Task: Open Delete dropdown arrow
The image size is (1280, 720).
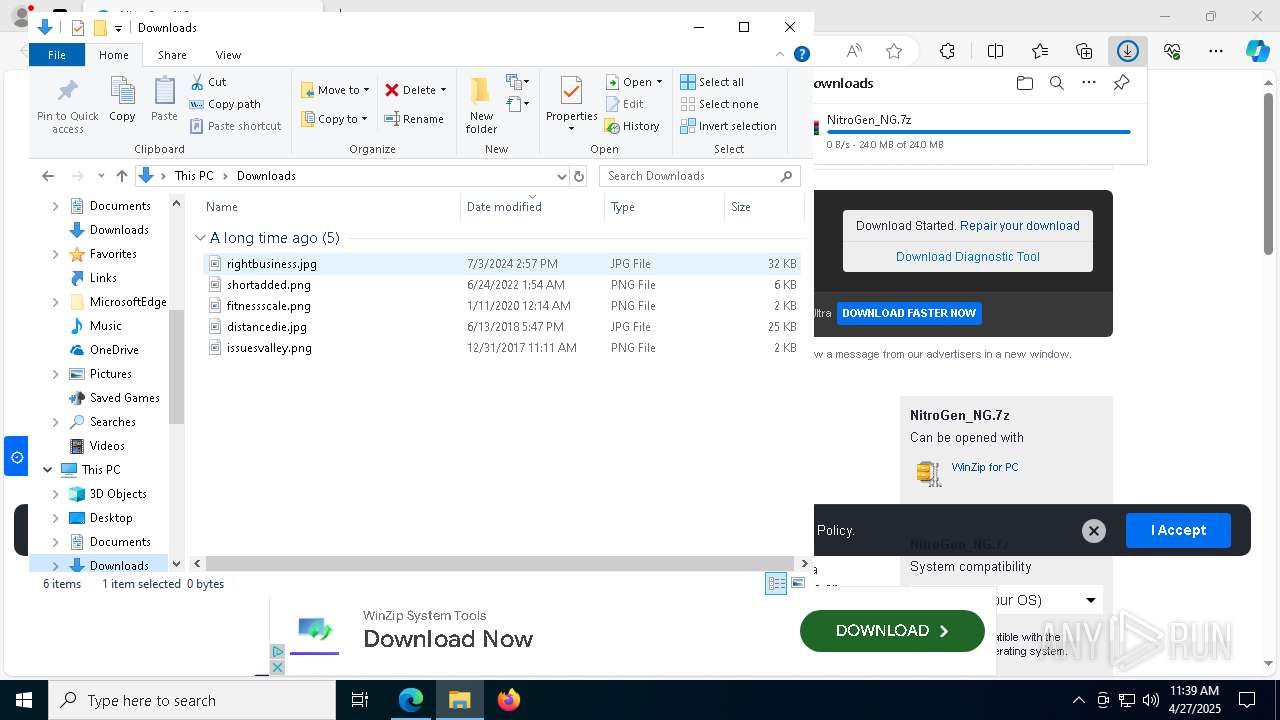Action: click(x=443, y=90)
